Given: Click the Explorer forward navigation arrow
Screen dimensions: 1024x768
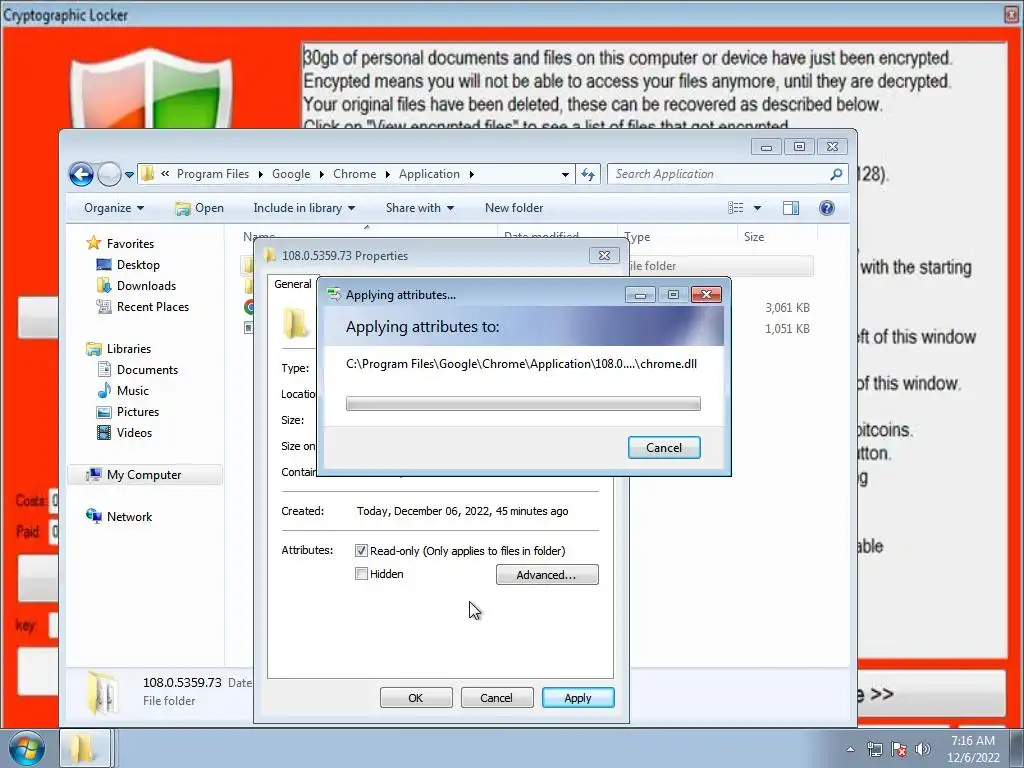Looking at the screenshot, I should (x=109, y=174).
